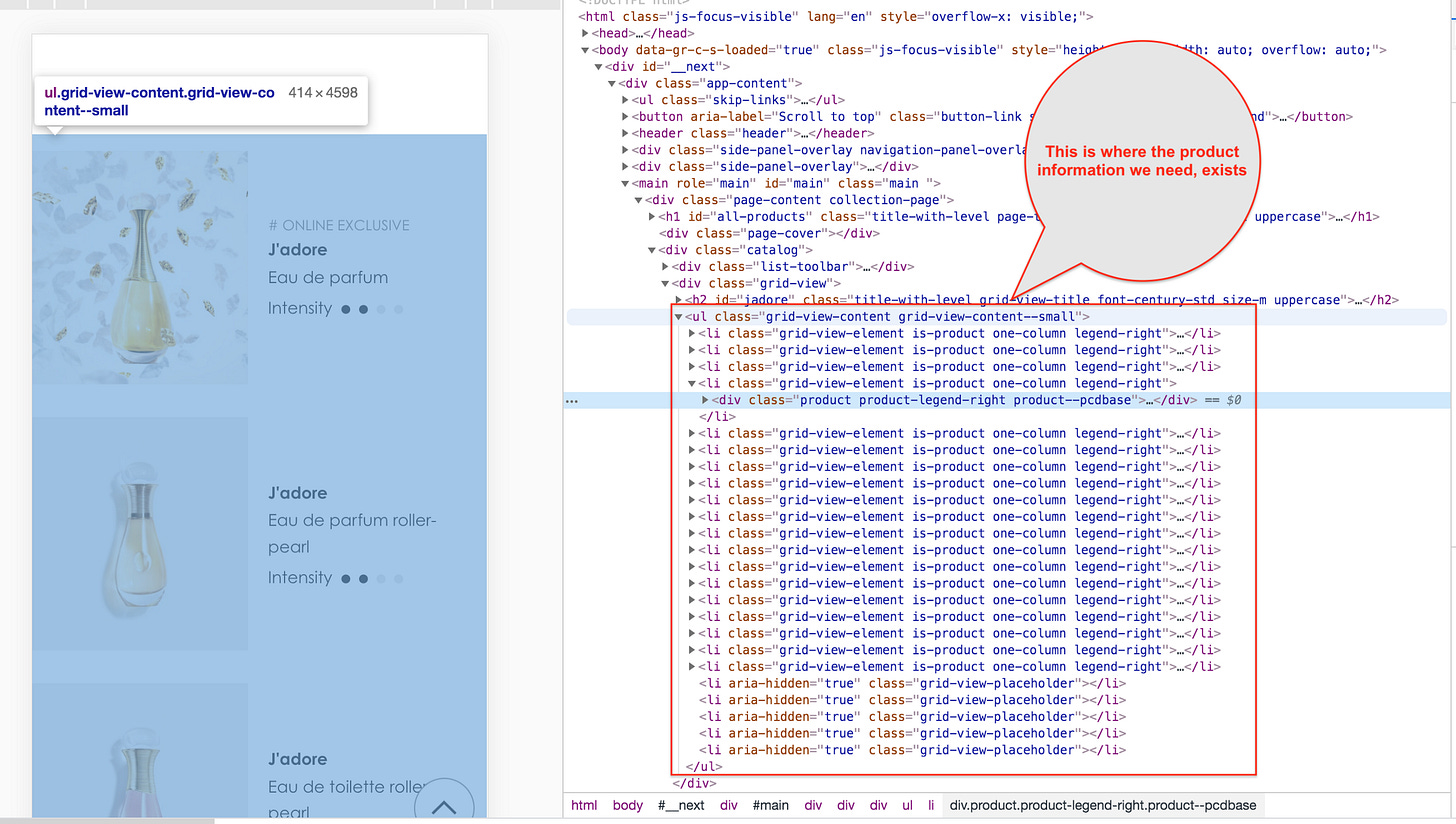Image resolution: width=1456 pixels, height=824 pixels.
Task: Select the closing </li> tag line
Action: pyautogui.click(x=717, y=417)
